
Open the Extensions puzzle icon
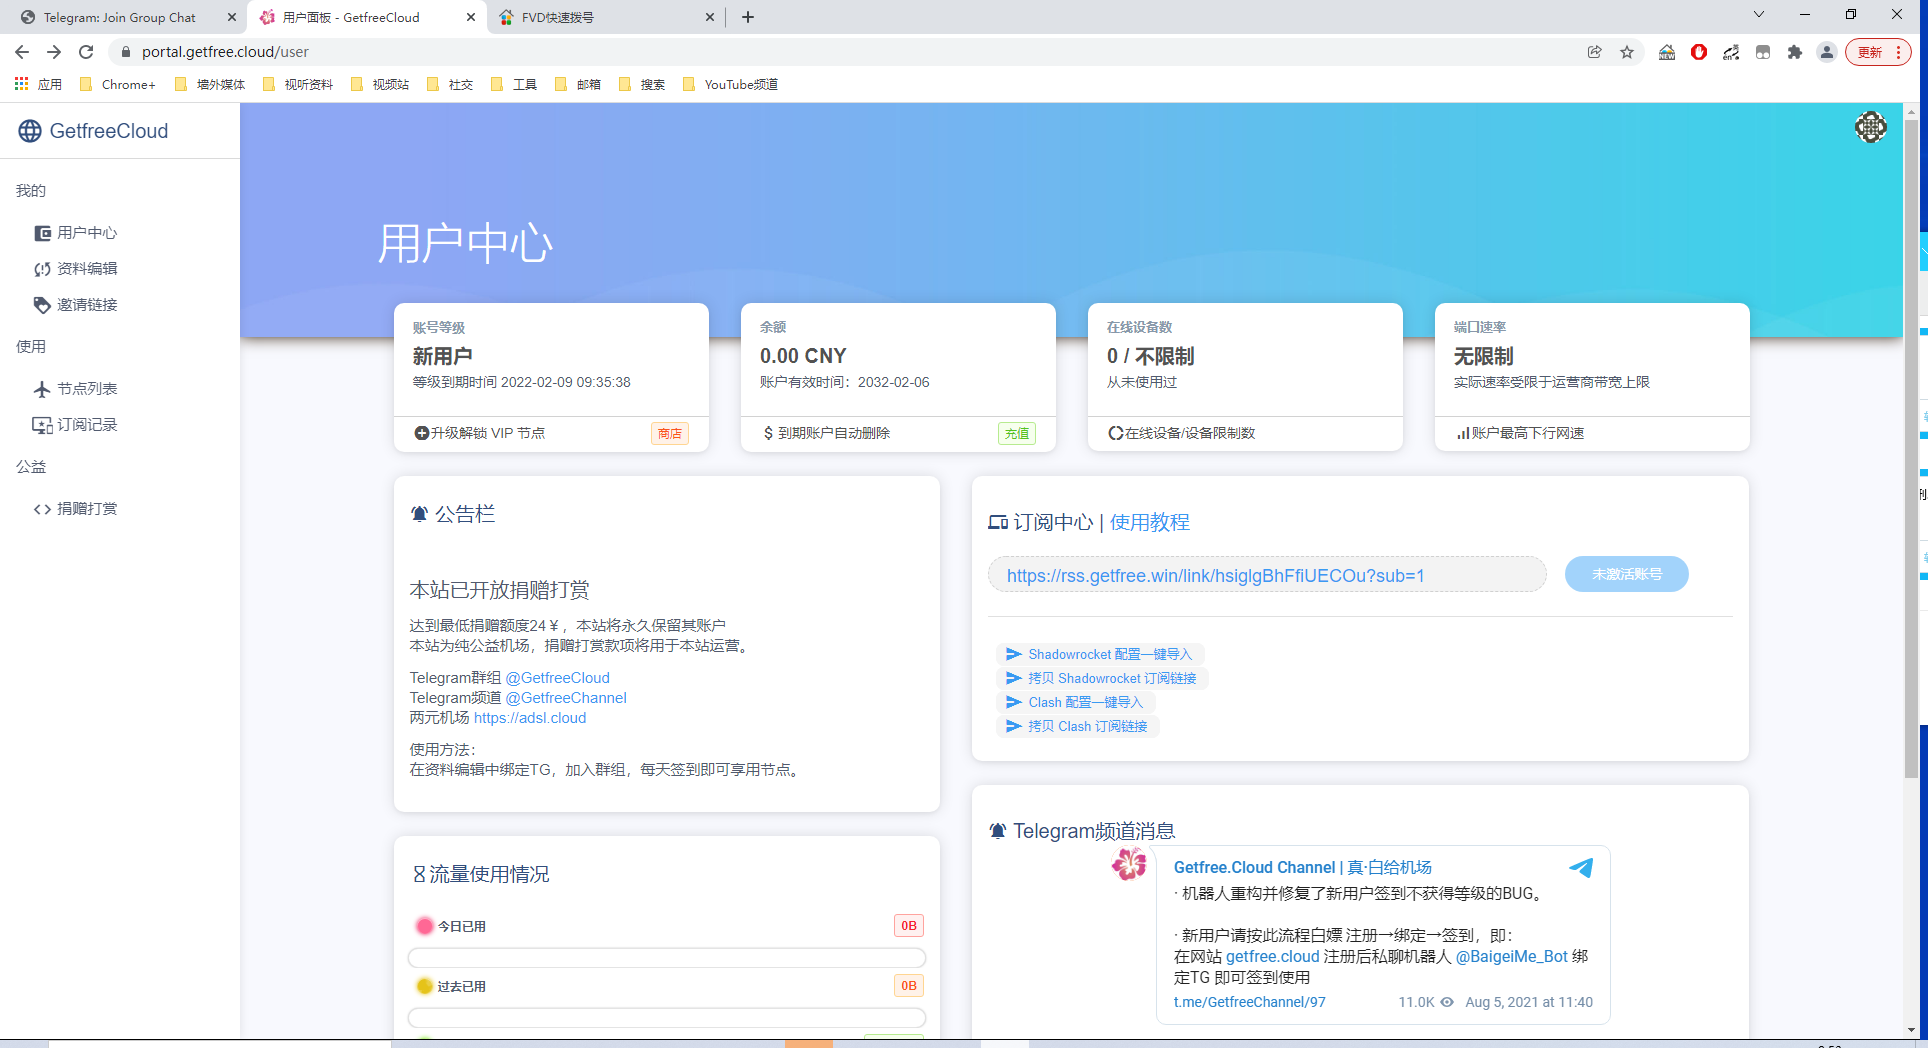tap(1795, 52)
